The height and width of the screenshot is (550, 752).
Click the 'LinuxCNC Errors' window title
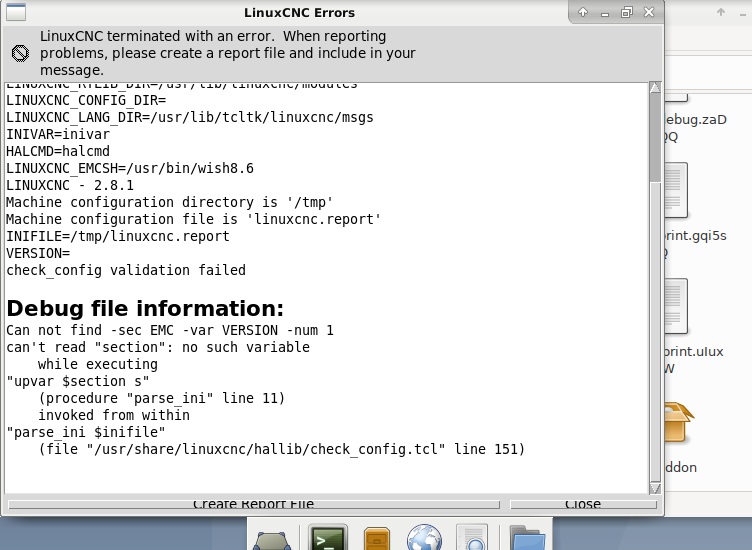[299, 12]
